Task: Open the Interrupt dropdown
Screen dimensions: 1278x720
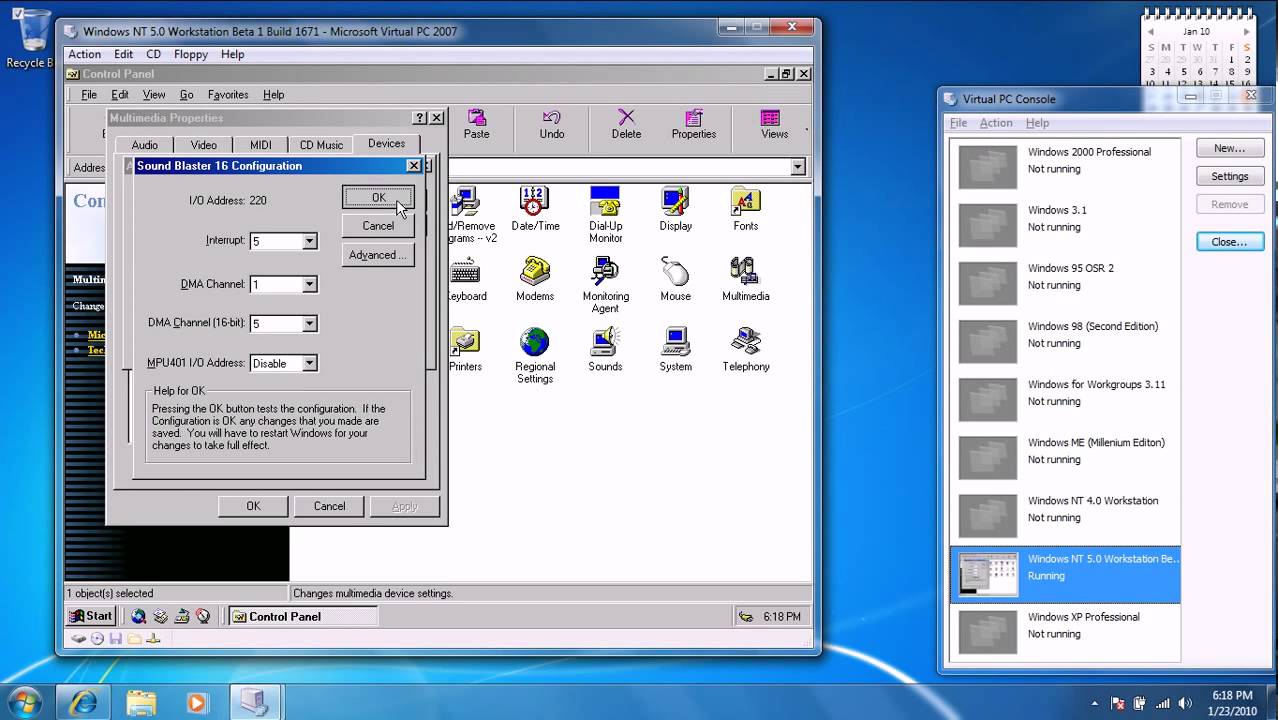Action: point(309,241)
